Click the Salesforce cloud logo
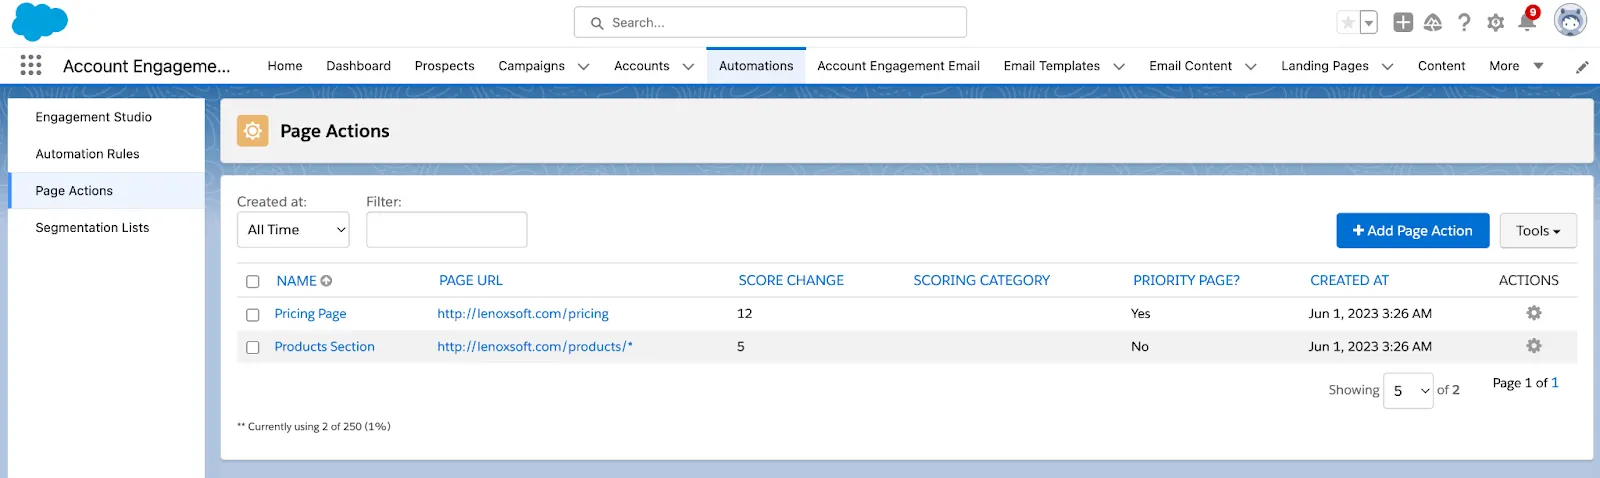 40,22
